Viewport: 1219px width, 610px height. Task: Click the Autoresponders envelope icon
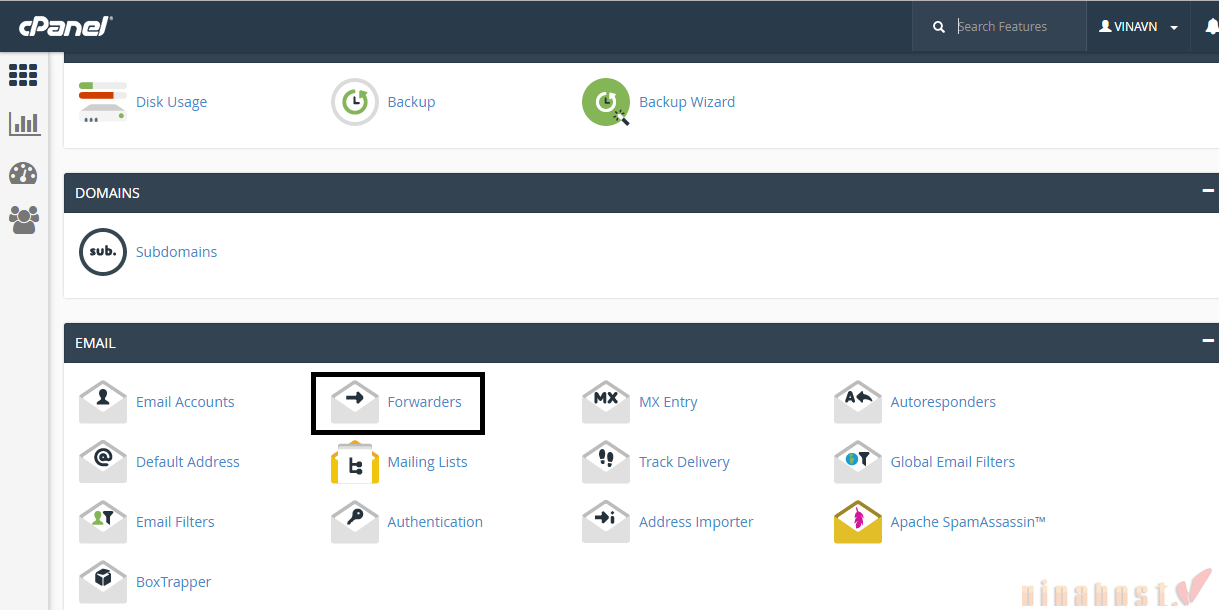click(858, 402)
